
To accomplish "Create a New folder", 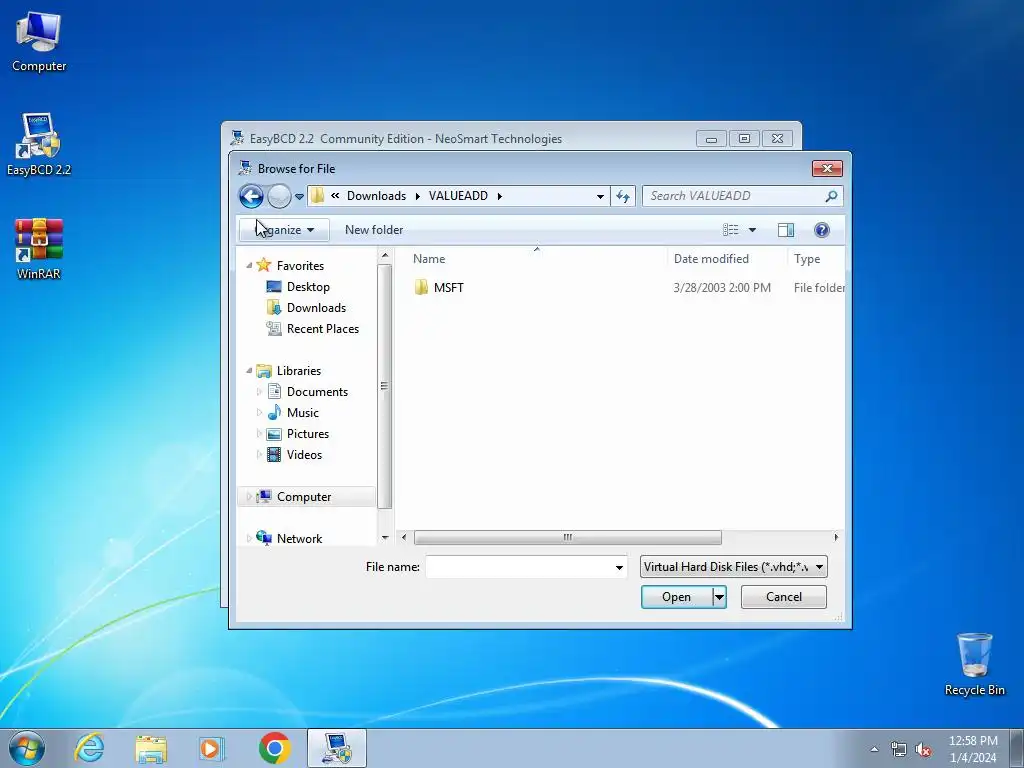I will (374, 230).
